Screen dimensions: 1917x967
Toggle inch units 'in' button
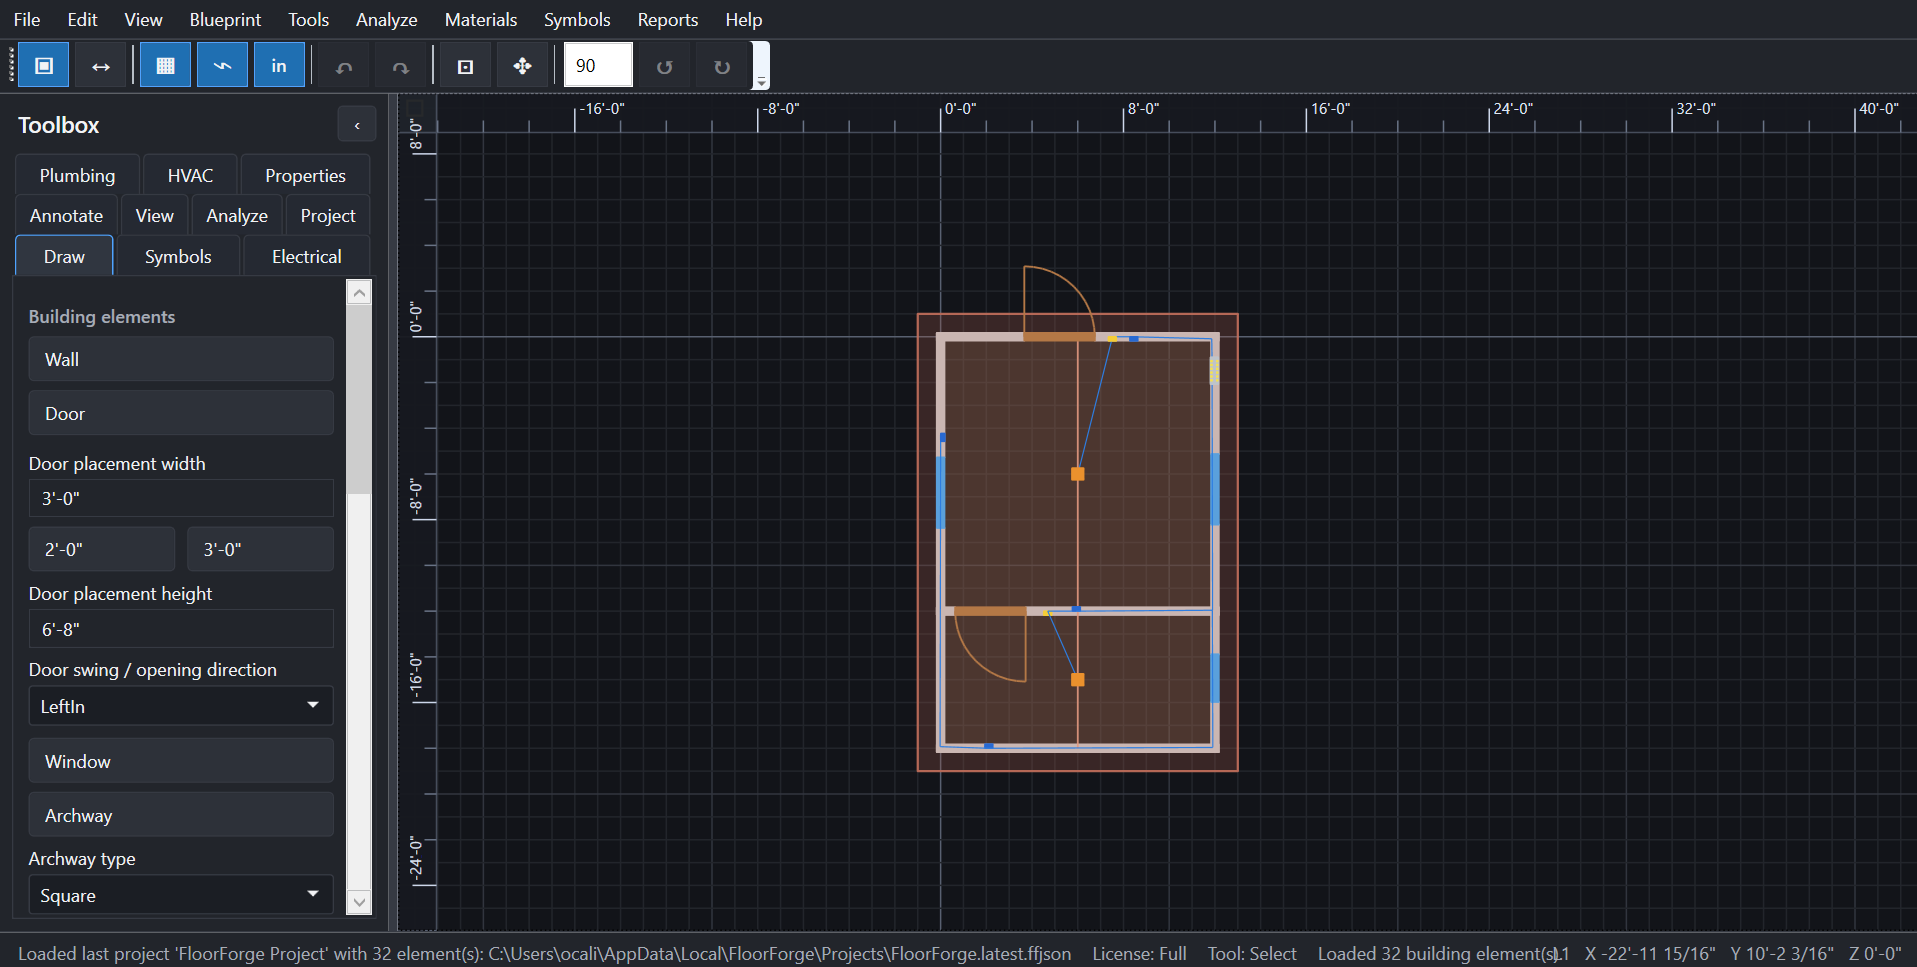click(279, 66)
